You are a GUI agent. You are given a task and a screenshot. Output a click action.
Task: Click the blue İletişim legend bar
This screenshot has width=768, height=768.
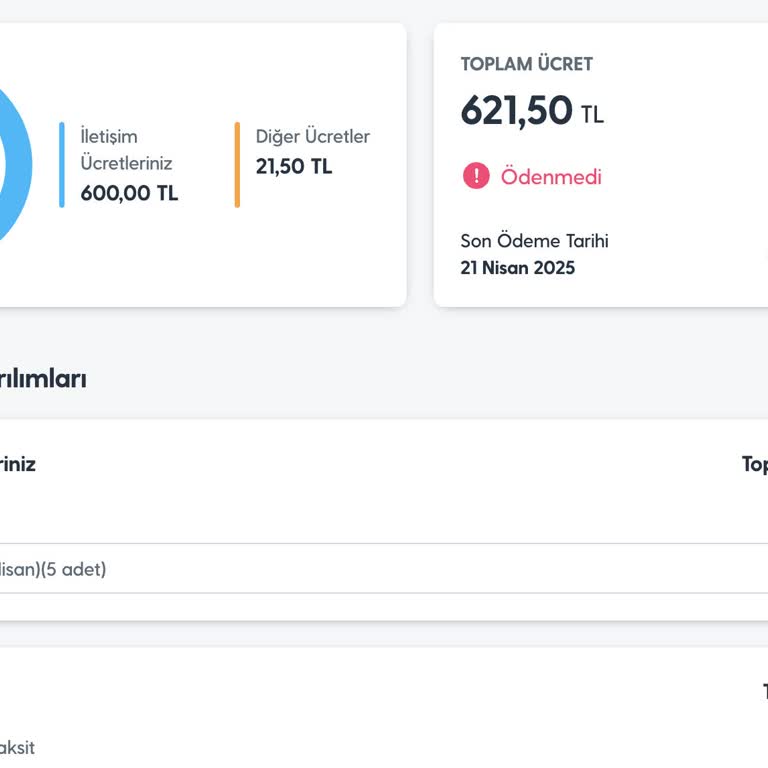click(x=62, y=165)
